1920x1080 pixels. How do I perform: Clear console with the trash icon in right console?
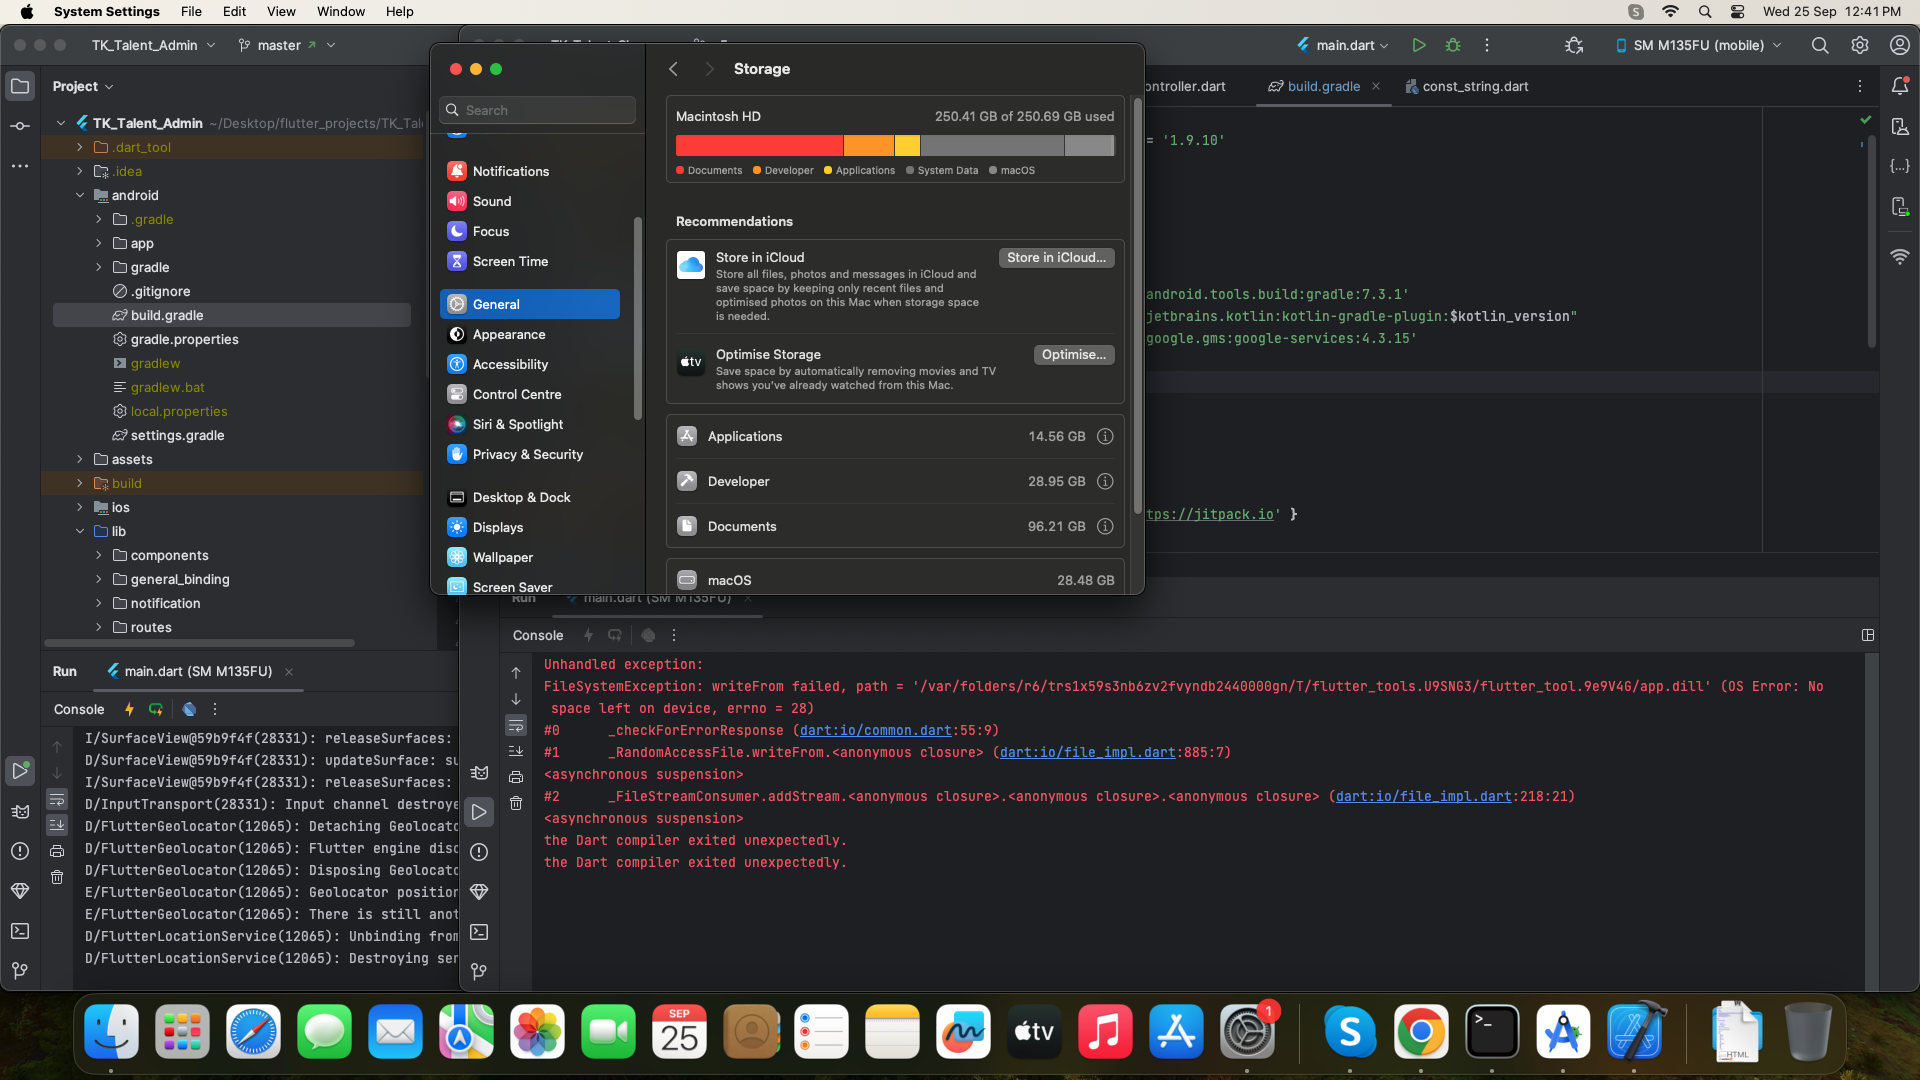tap(516, 803)
